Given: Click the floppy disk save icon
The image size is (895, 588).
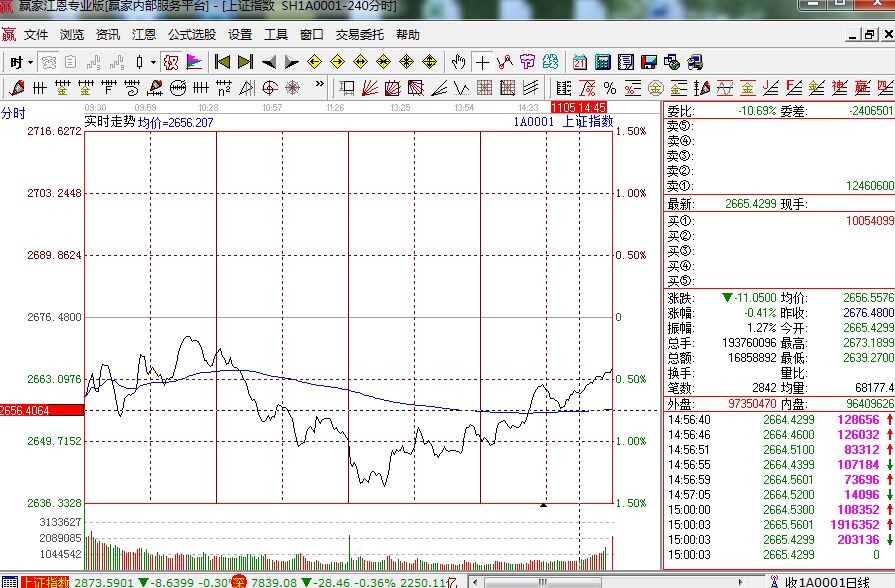Looking at the screenshot, I should pos(648,62).
